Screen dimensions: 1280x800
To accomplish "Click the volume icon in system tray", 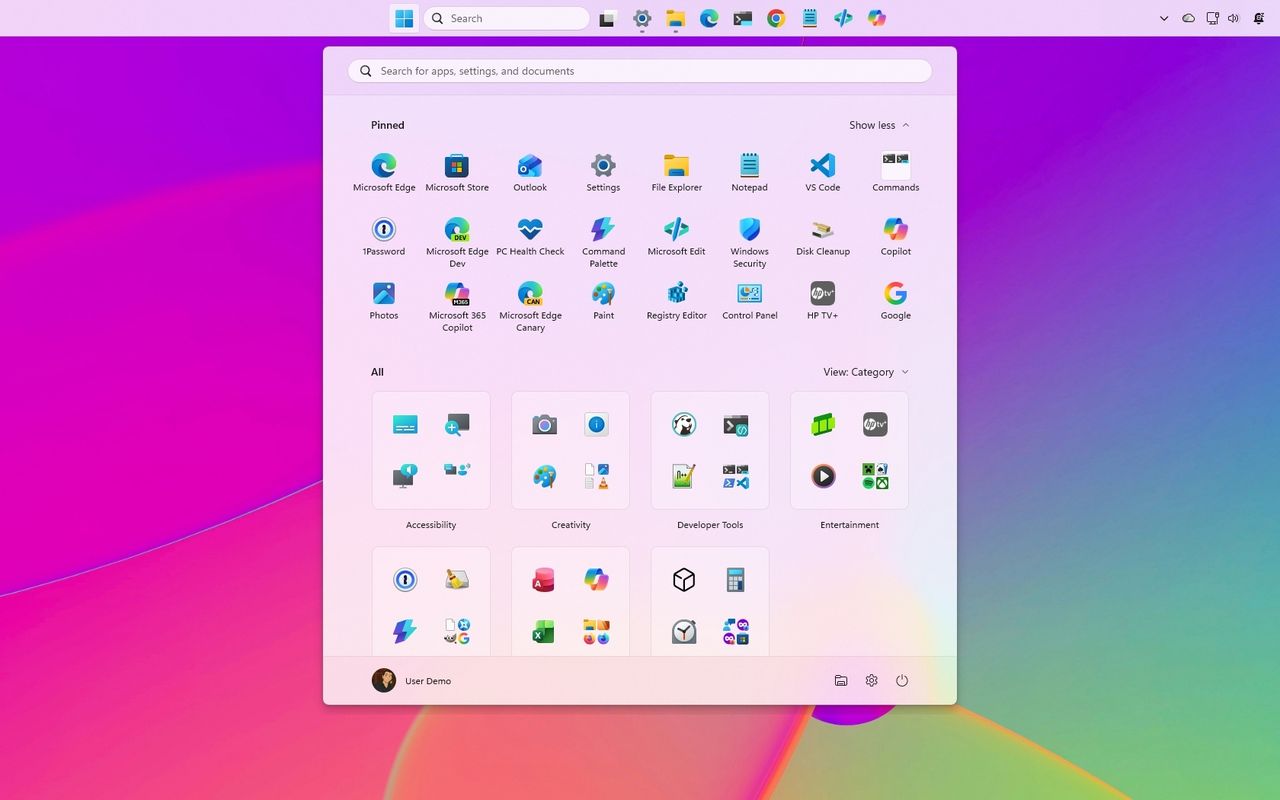I will pyautogui.click(x=1233, y=18).
